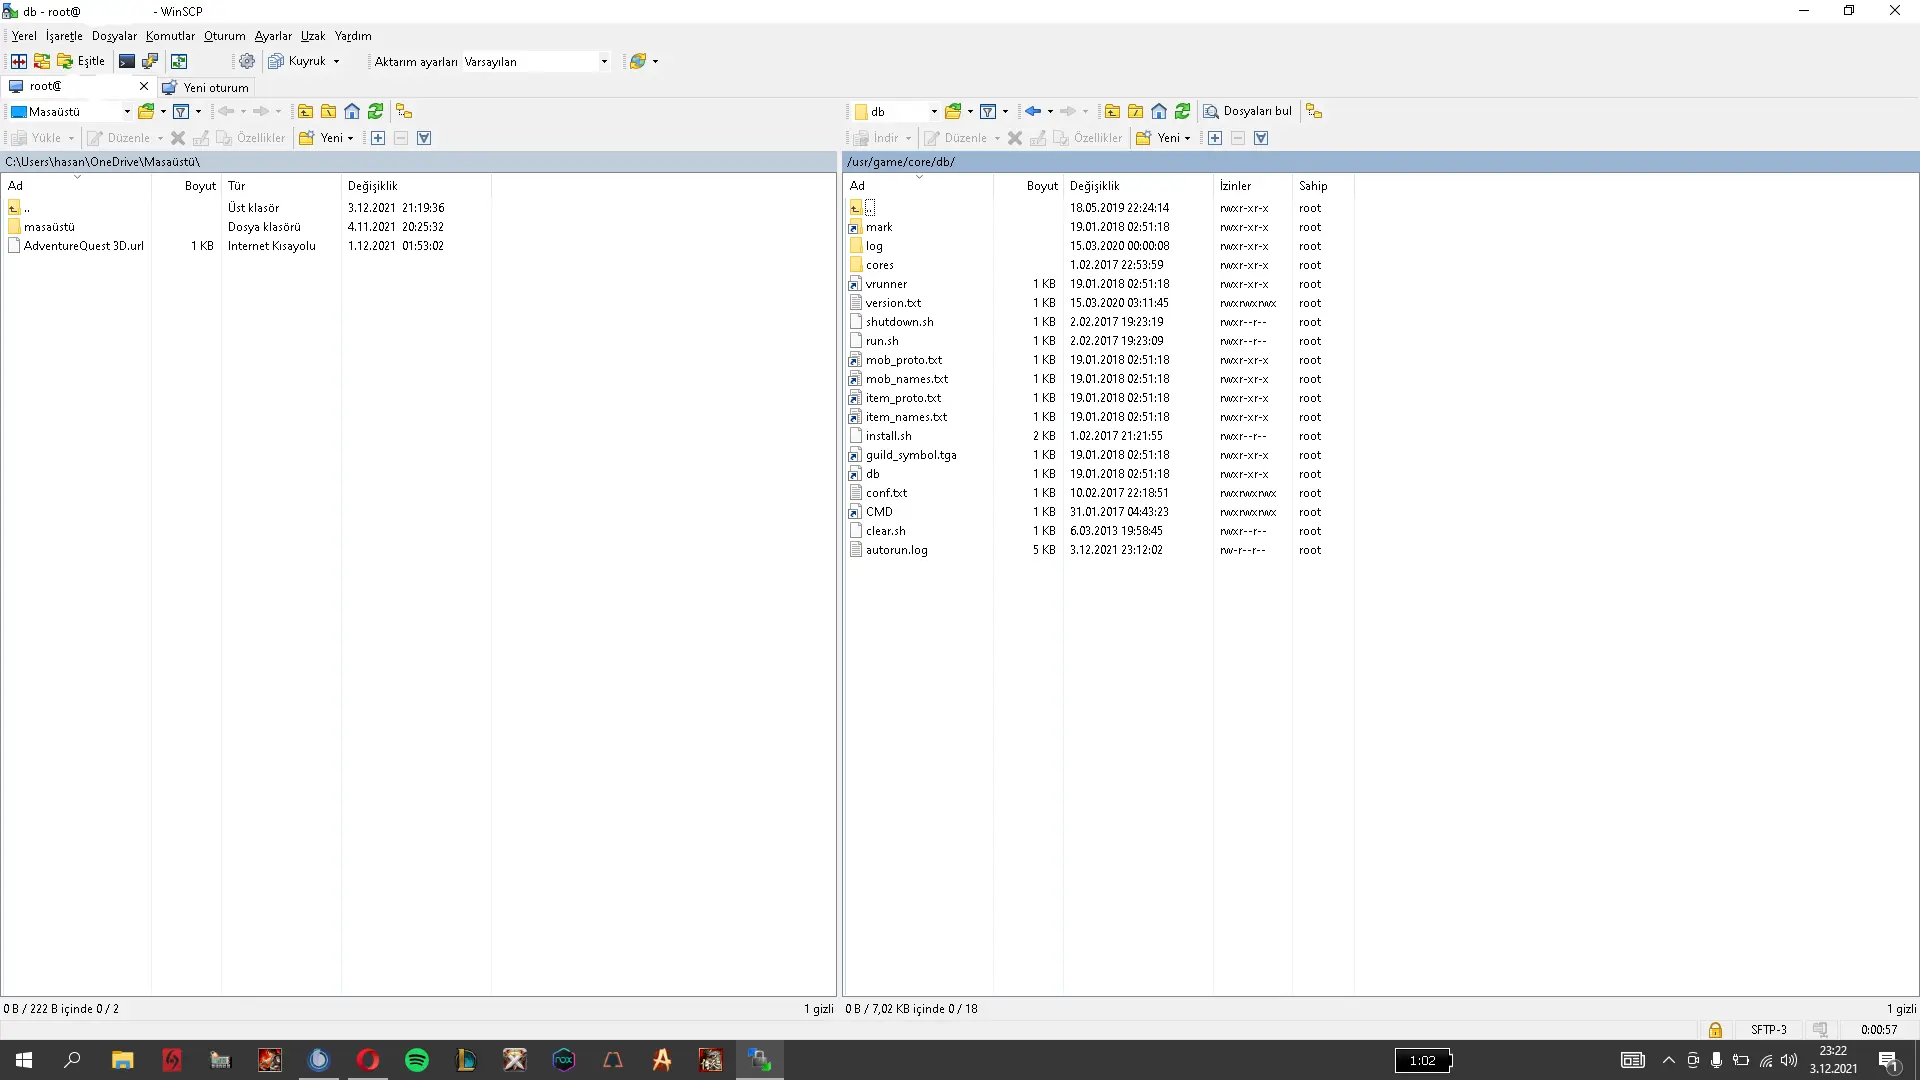The width and height of the screenshot is (1920, 1080).
Task: Expand Aktarım ayarları Varsayılan dropdown
Action: (x=604, y=61)
